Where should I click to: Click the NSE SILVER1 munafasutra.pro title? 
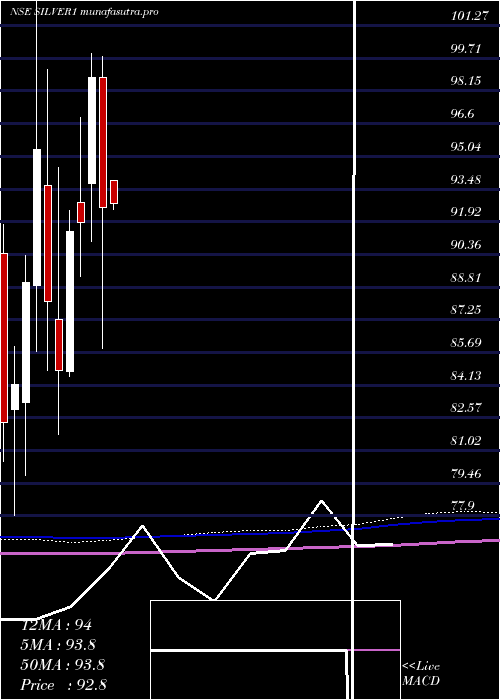click(84, 12)
